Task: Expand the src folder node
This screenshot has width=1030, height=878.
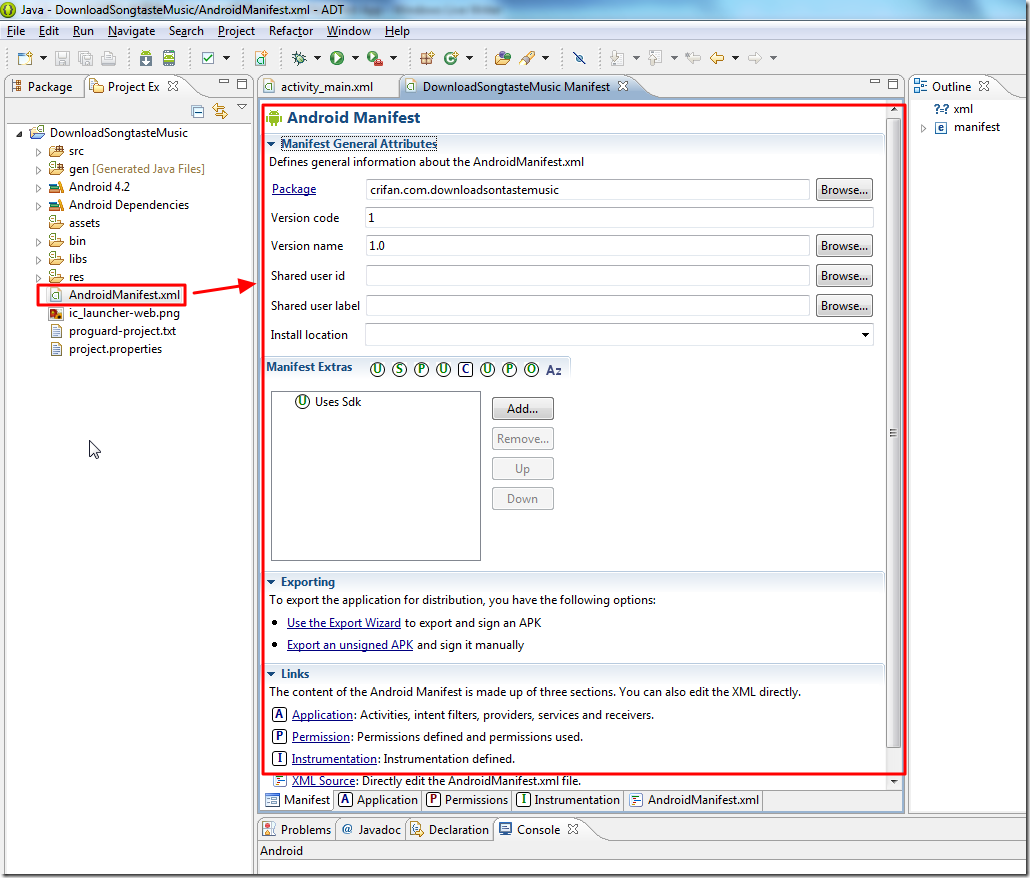Action: click(x=38, y=152)
